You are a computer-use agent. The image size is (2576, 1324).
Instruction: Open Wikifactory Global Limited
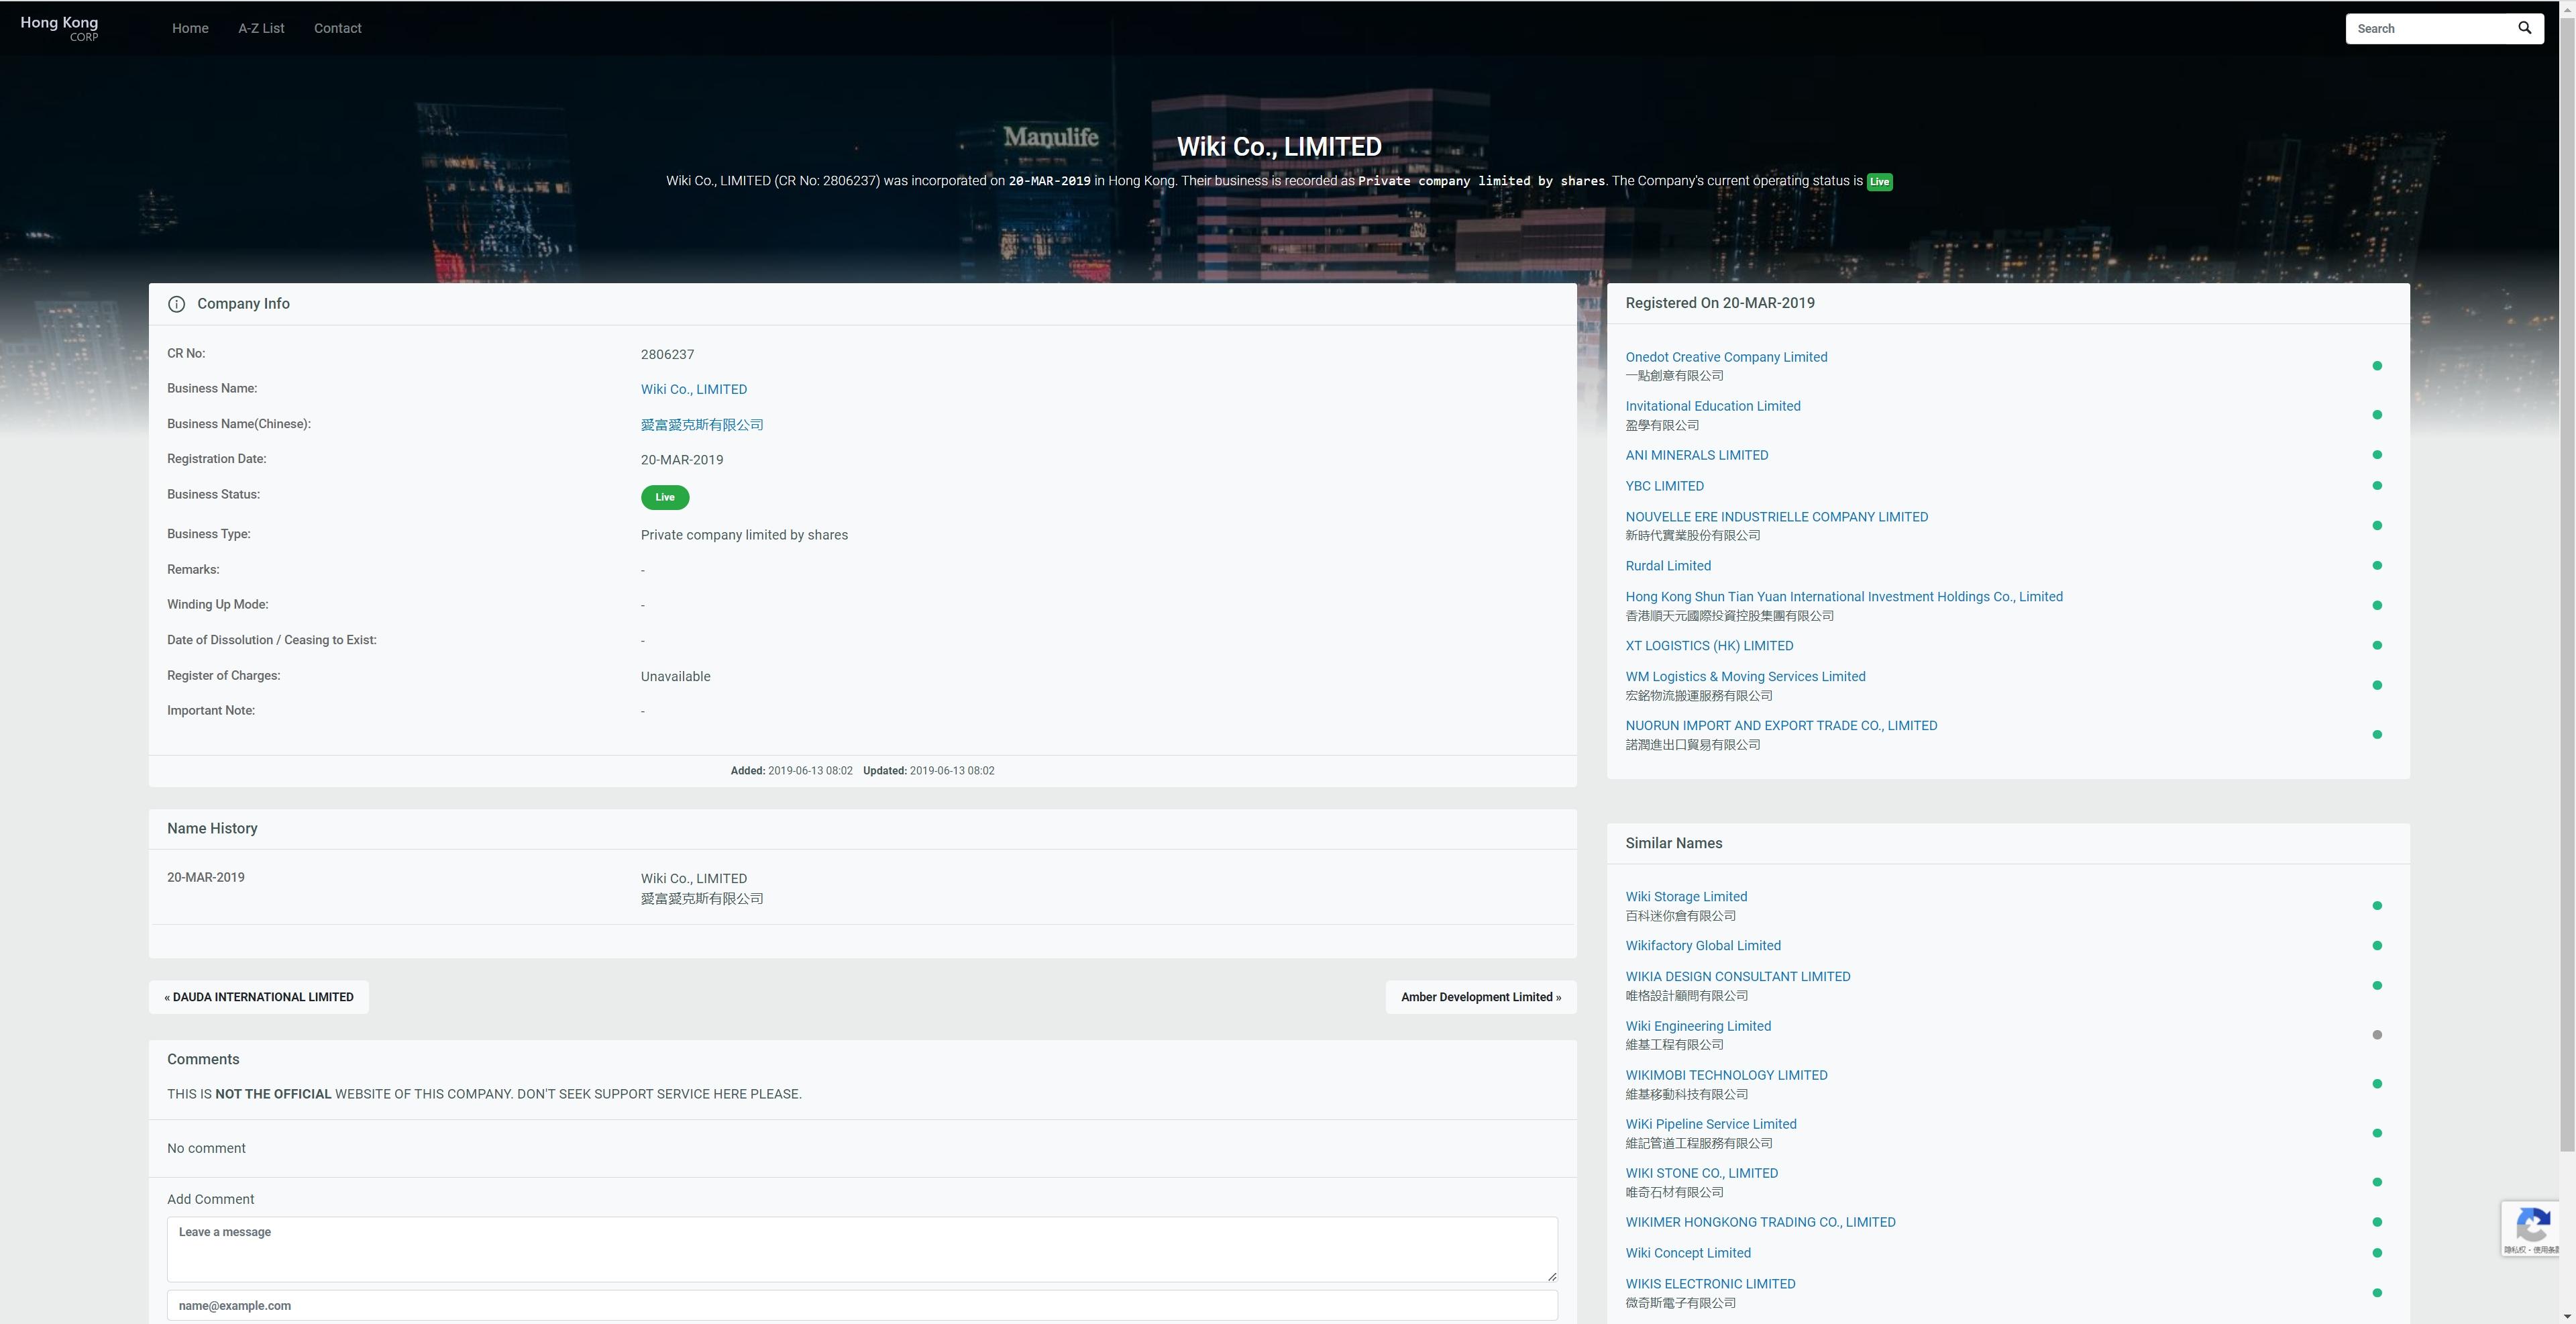tap(1703, 946)
